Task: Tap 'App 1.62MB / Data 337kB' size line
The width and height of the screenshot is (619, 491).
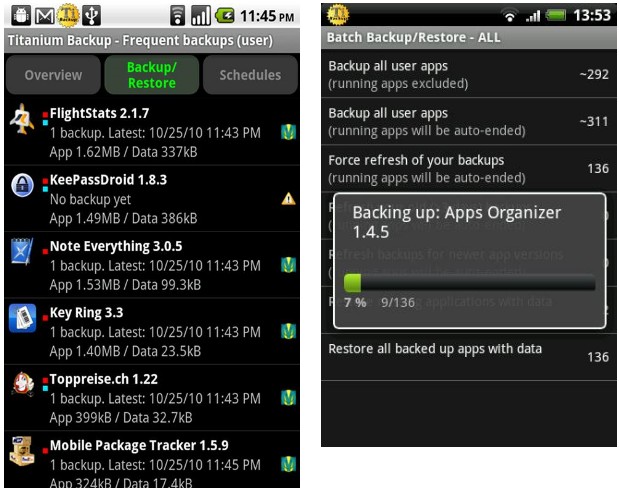Action: coord(124,152)
